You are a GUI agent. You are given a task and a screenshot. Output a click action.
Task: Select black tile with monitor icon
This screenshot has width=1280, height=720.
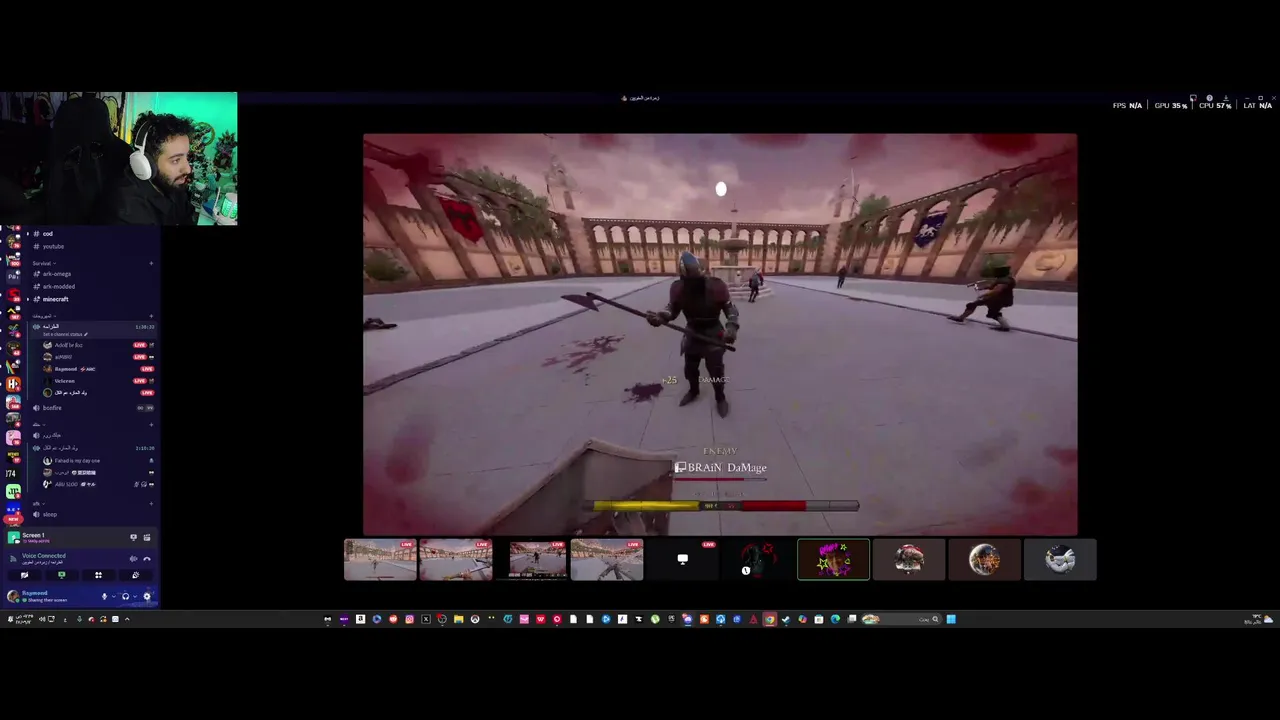pyautogui.click(x=683, y=560)
